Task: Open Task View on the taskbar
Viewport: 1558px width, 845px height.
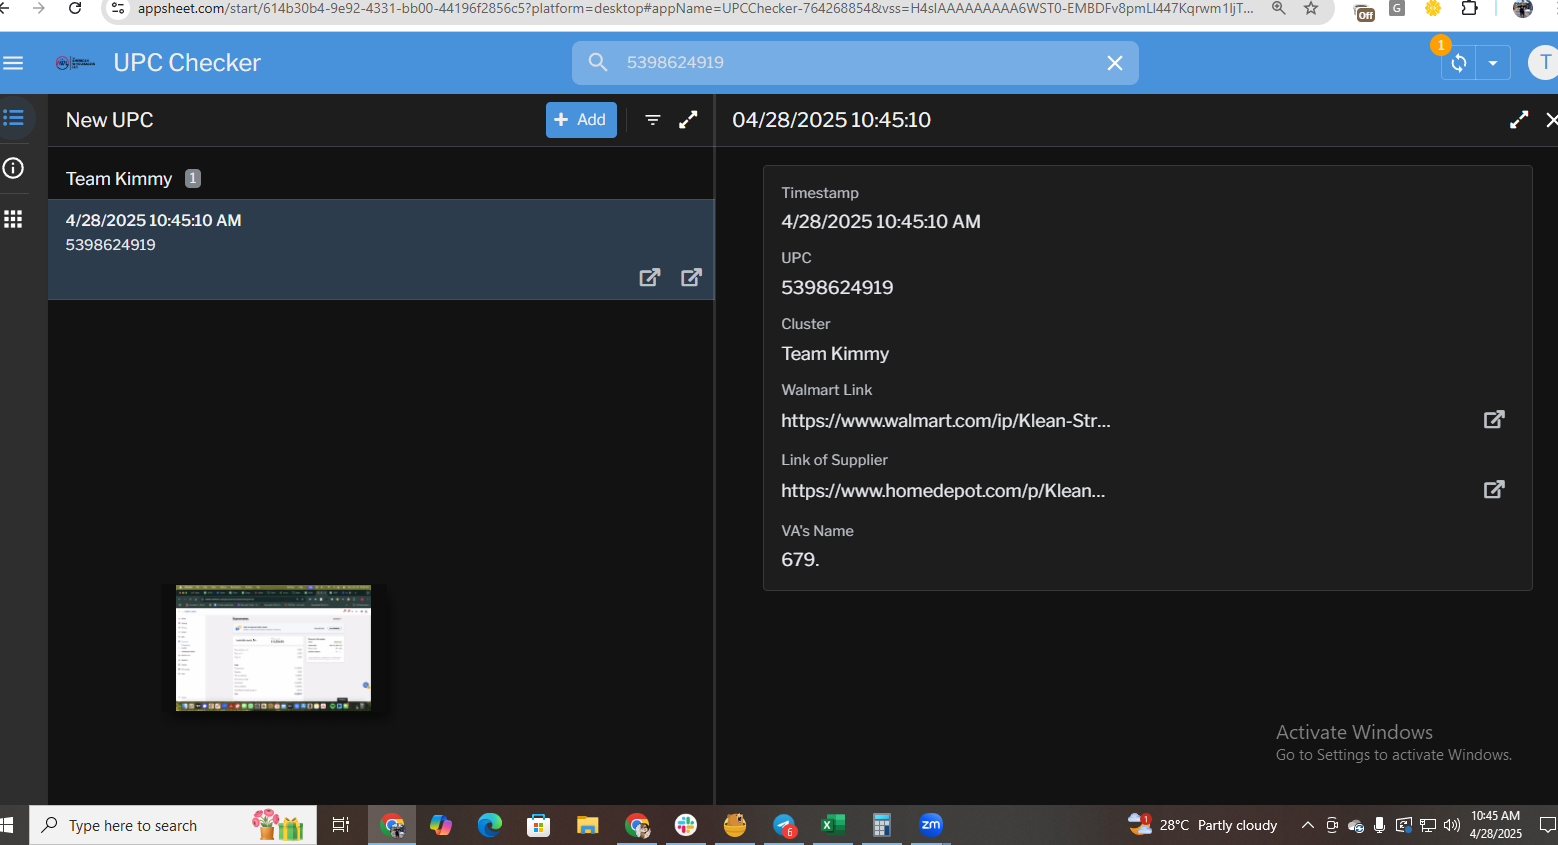Action: 341,825
